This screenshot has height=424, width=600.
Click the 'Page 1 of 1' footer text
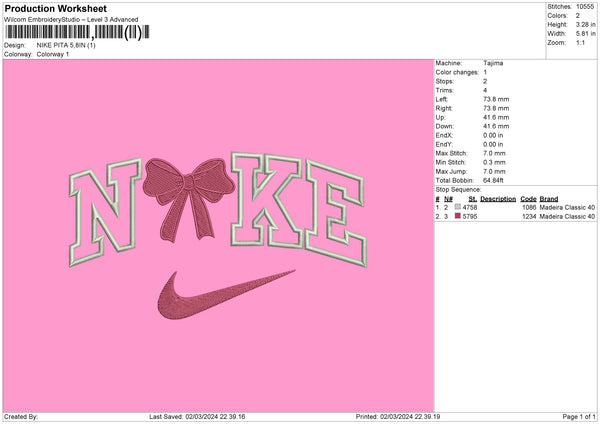click(x=579, y=417)
